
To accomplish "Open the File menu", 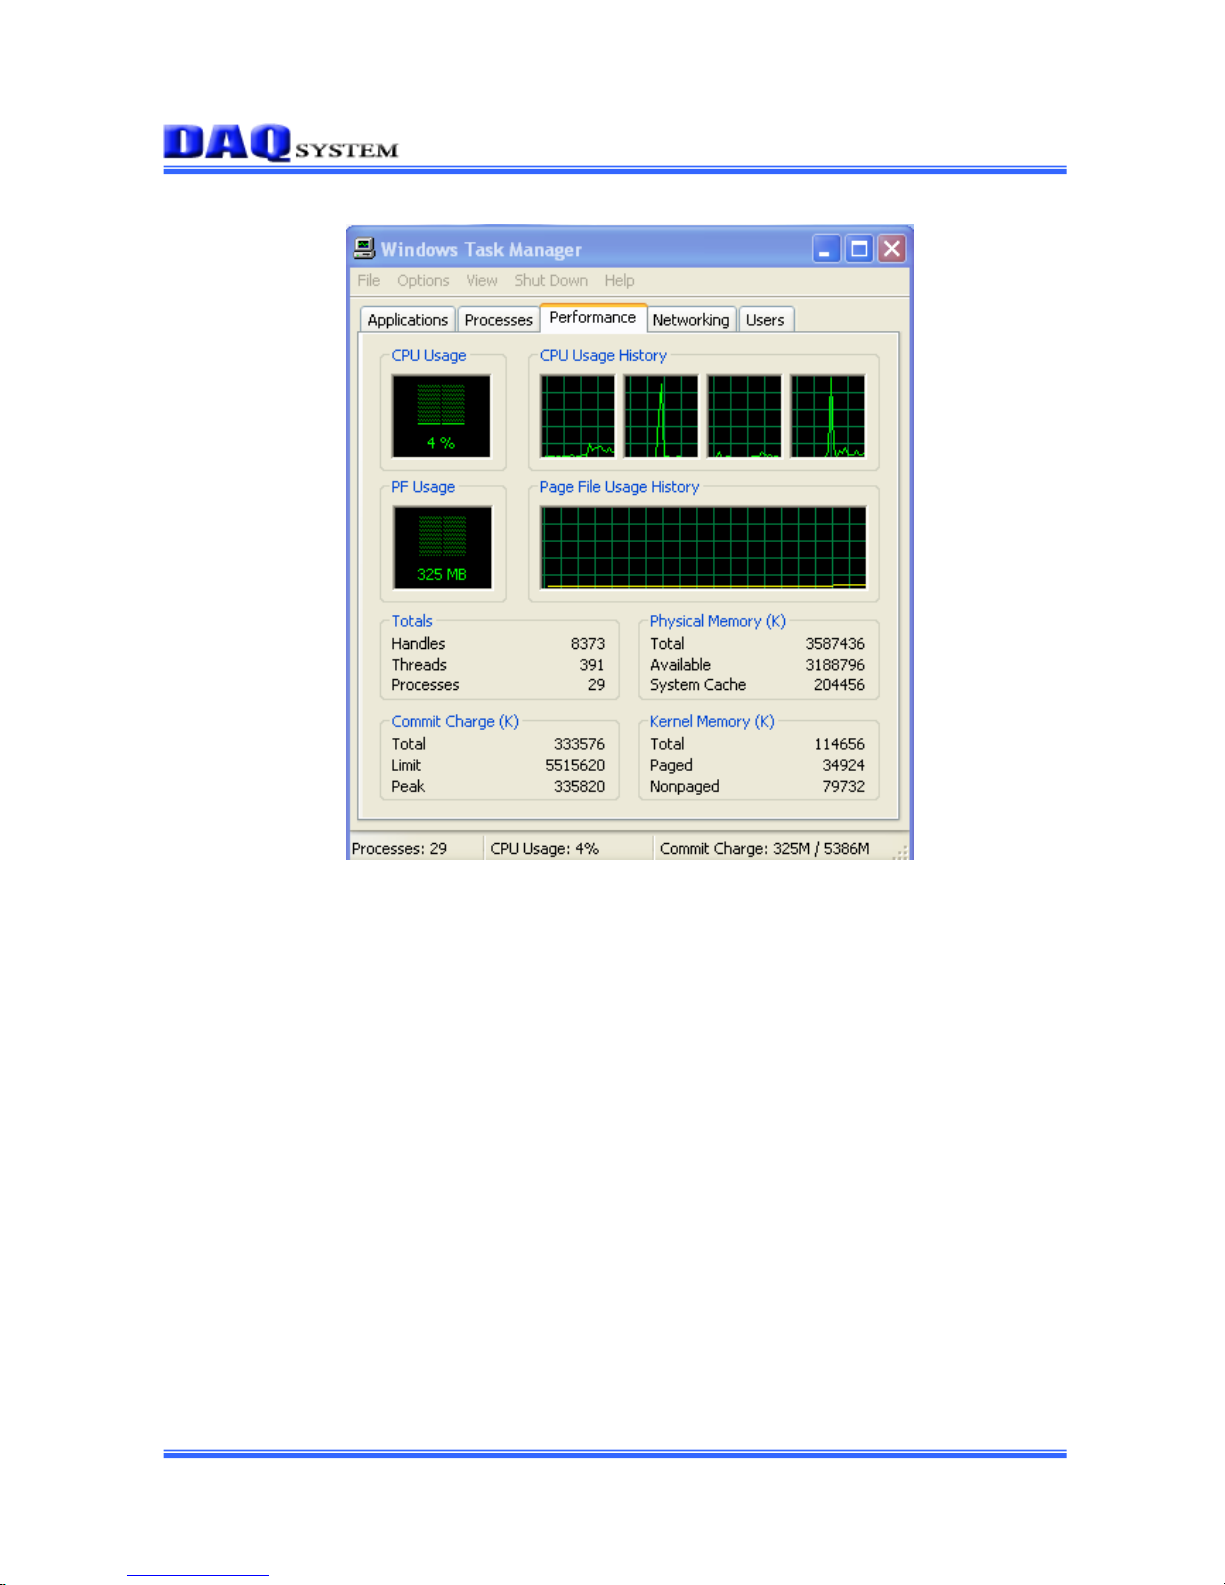I will [369, 281].
